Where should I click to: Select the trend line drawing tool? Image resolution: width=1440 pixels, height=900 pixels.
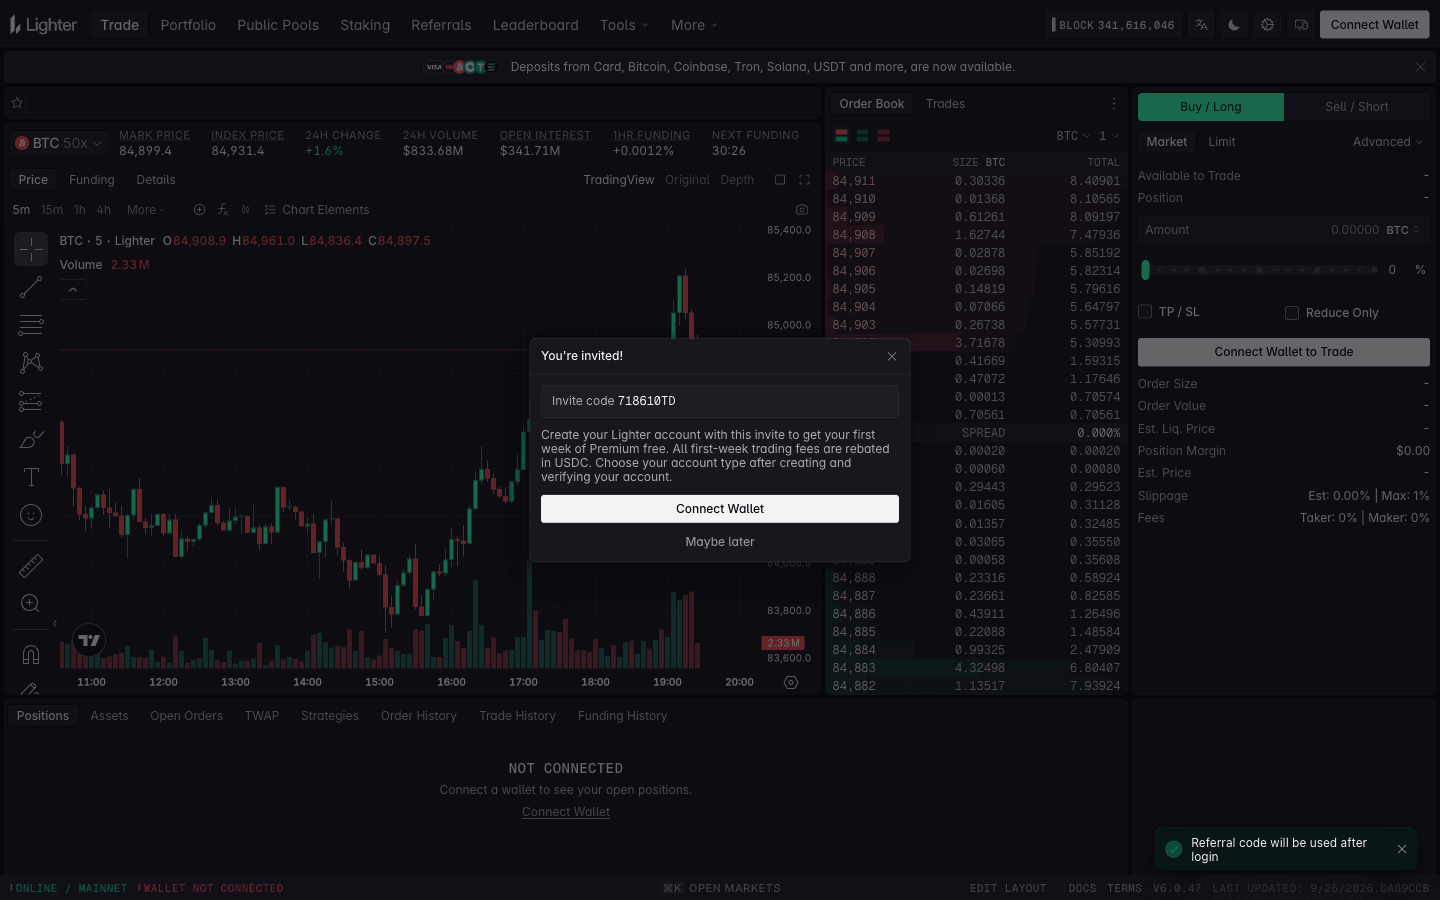pos(31,287)
